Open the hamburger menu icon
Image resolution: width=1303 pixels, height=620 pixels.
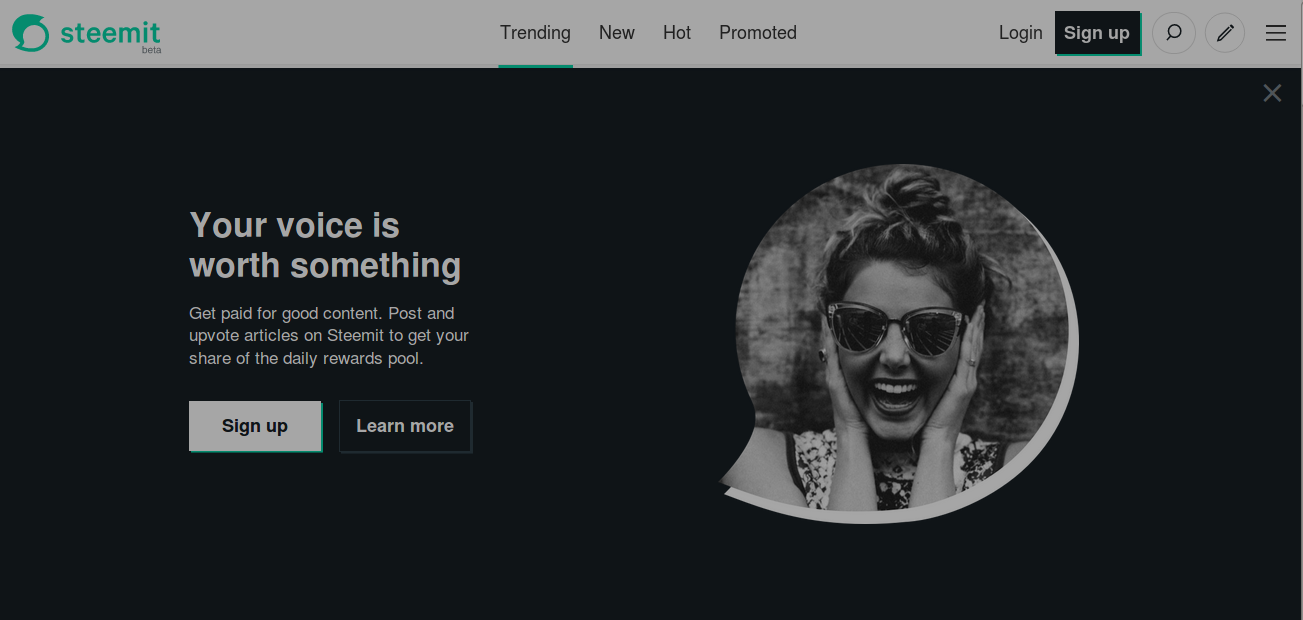point(1276,33)
